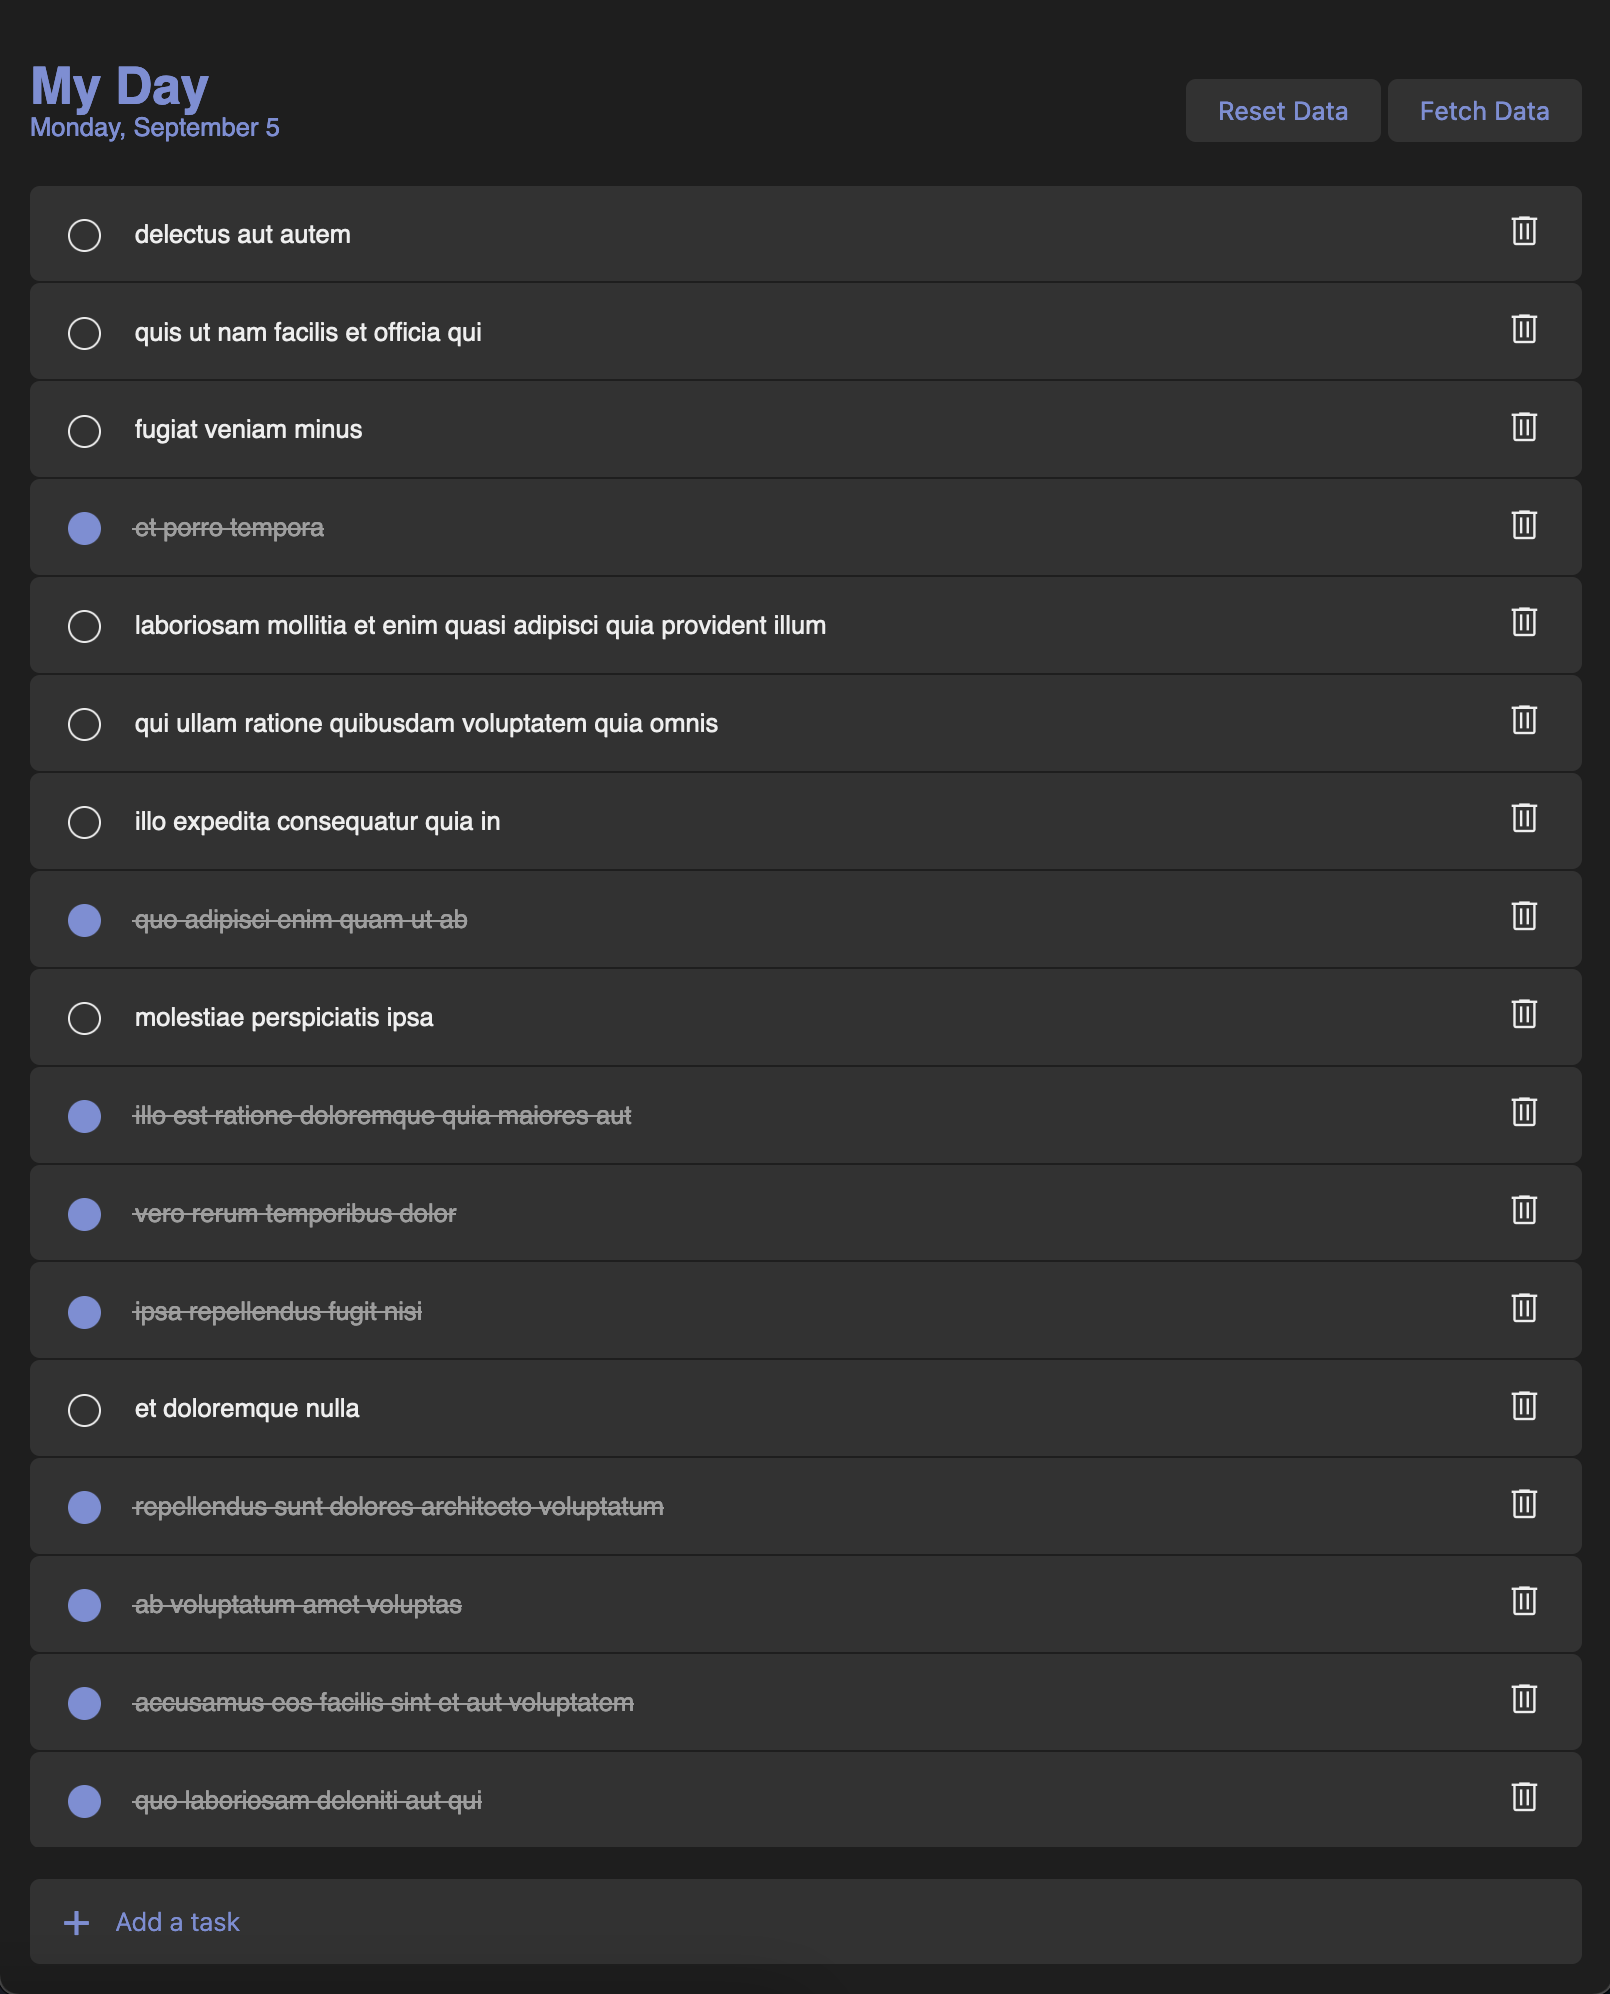Click the plus icon next to Add a task
Viewport: 1610px width, 1994px height.
coord(75,1920)
